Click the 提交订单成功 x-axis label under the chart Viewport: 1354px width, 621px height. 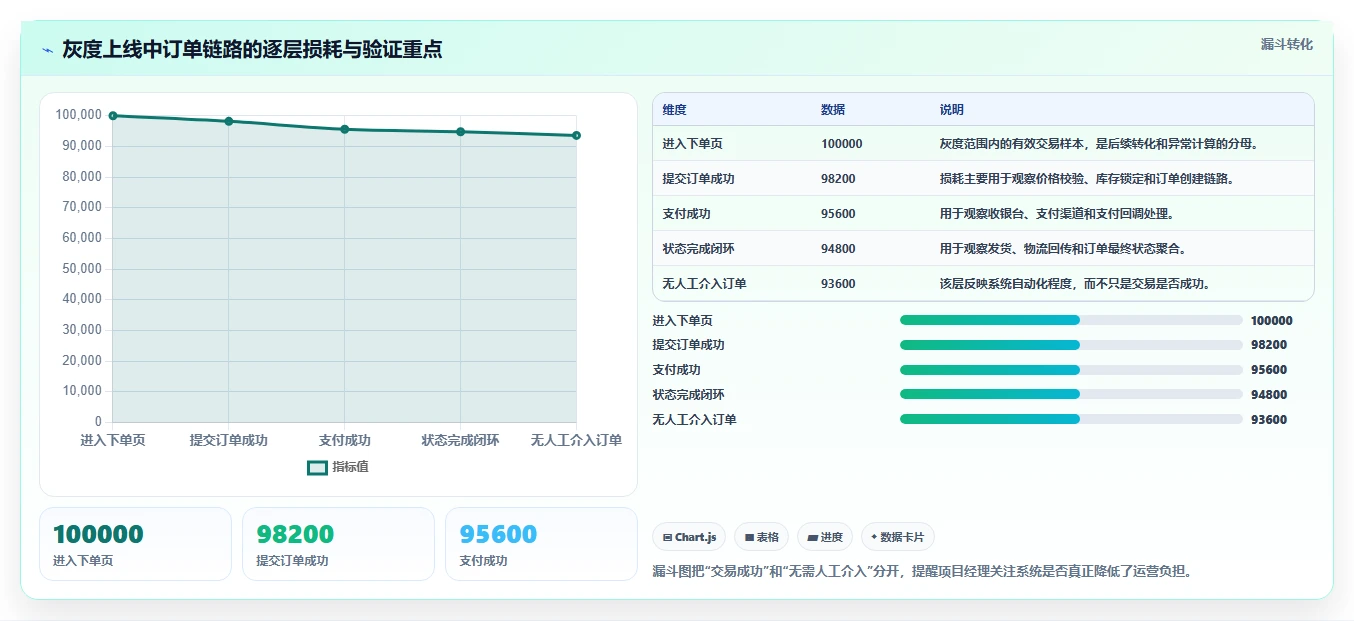pos(229,441)
